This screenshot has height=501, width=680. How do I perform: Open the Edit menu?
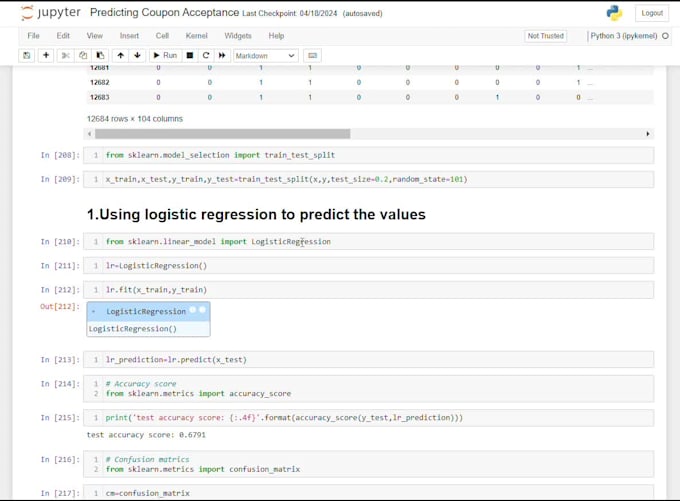coord(63,36)
